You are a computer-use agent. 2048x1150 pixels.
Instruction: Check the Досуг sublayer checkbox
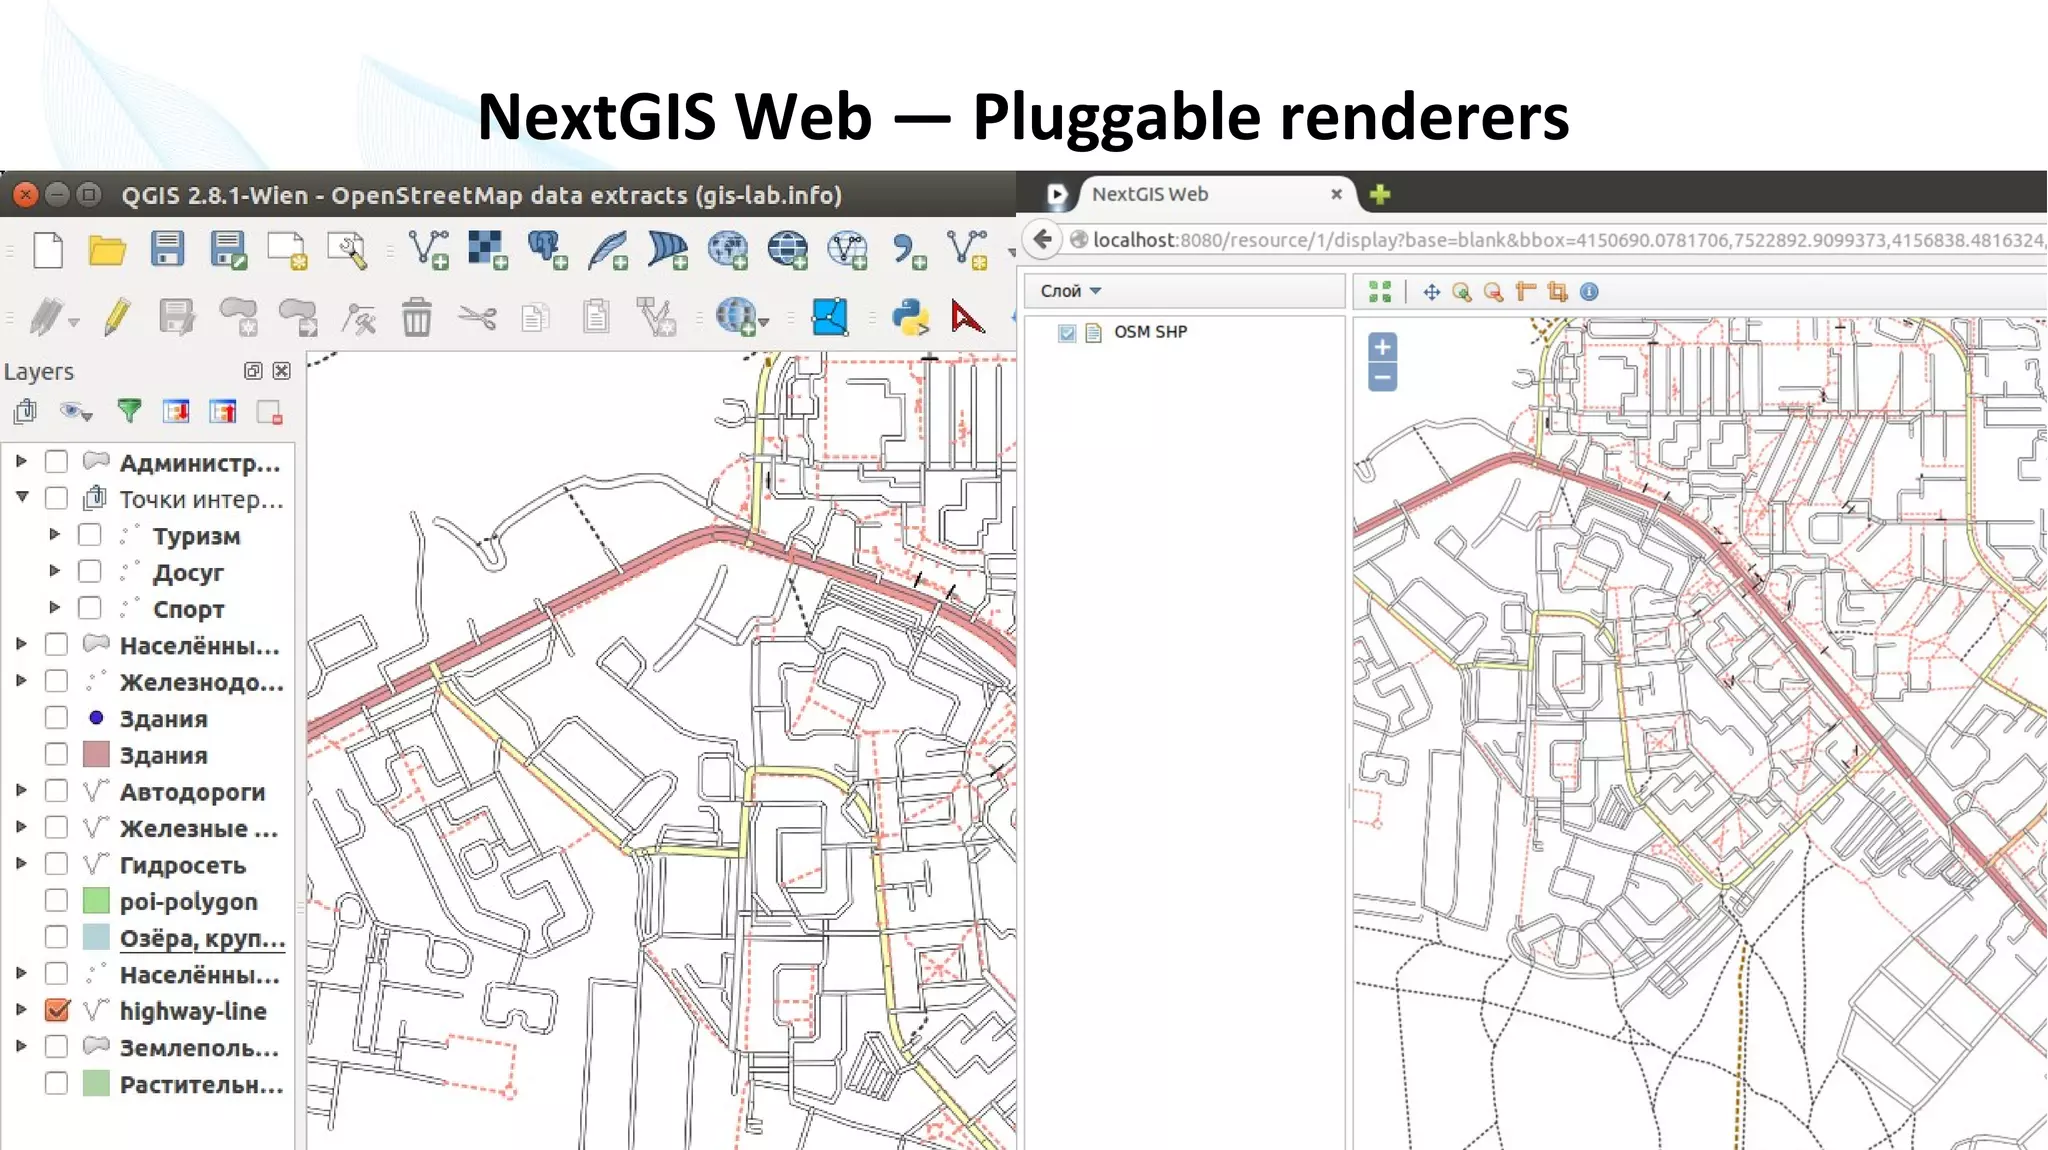click(90, 571)
